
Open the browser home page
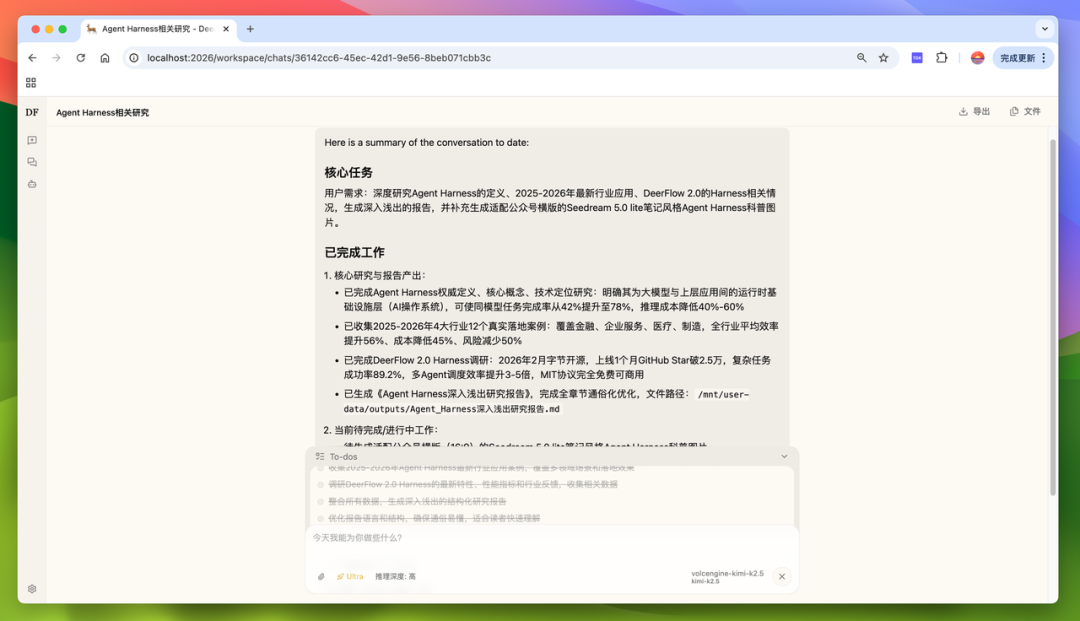105,58
